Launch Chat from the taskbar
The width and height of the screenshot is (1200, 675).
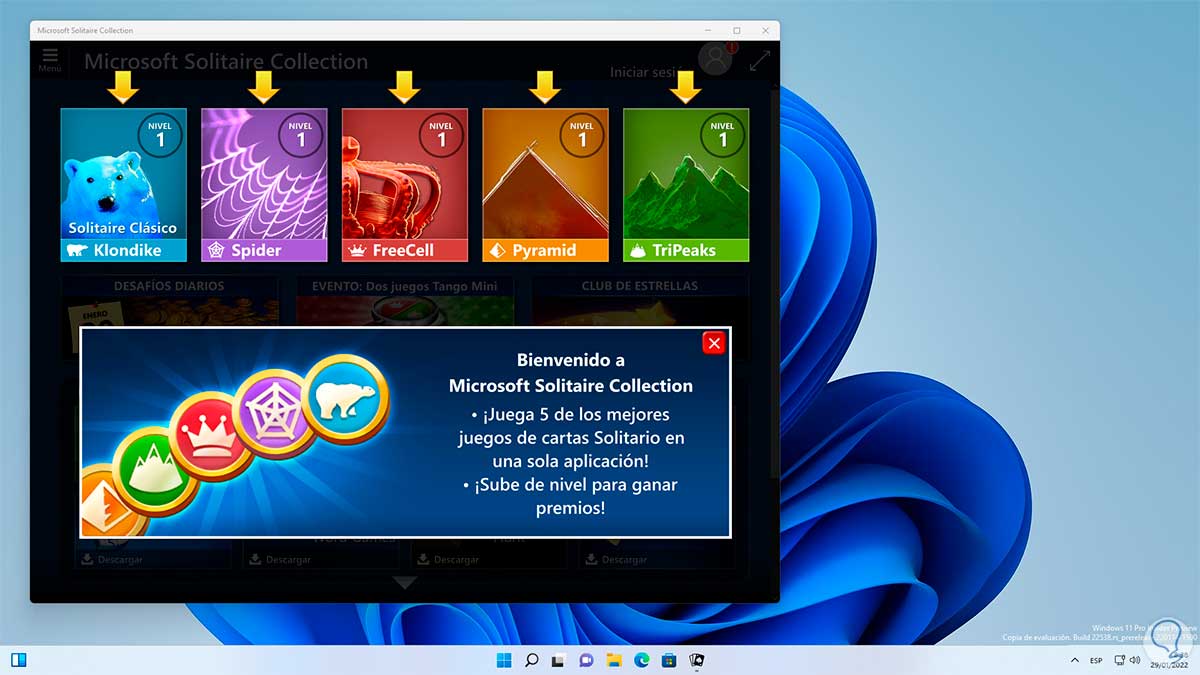[587, 660]
